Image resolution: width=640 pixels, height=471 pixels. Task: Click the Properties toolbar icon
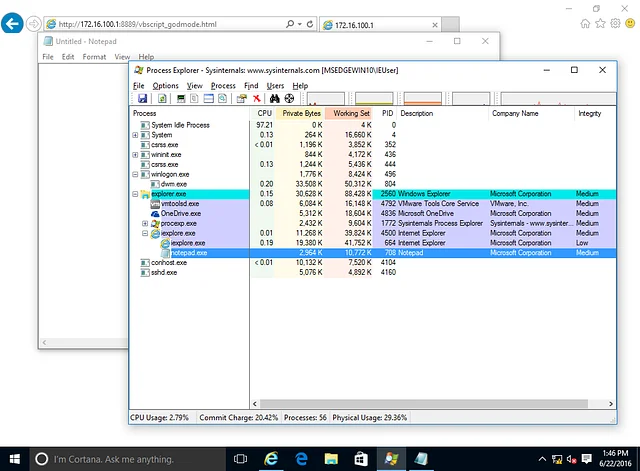[x=241, y=99]
